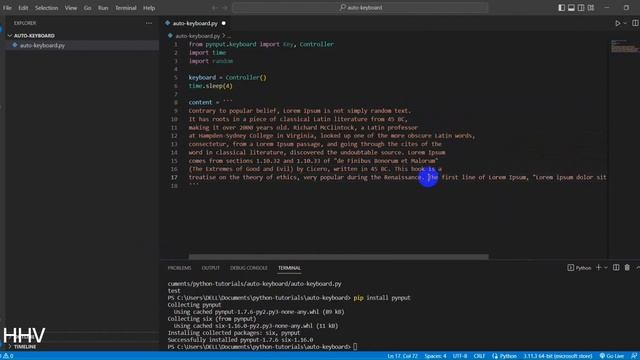This screenshot has width=640, height=360.
Task: Click the 'content =' line 8
Action: (210, 102)
